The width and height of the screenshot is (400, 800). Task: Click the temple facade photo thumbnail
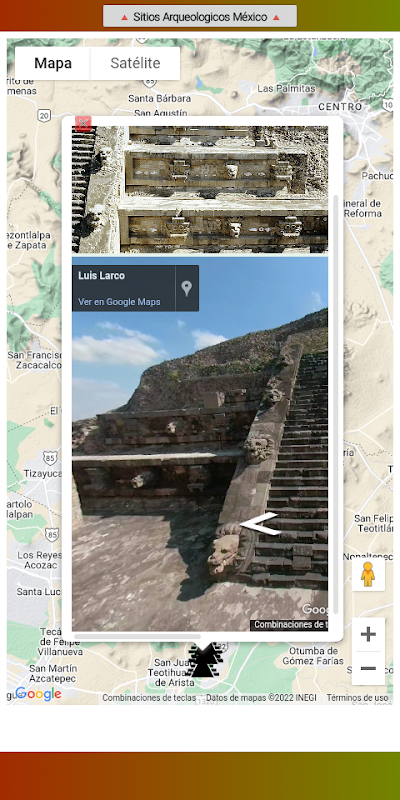[x=200, y=189]
